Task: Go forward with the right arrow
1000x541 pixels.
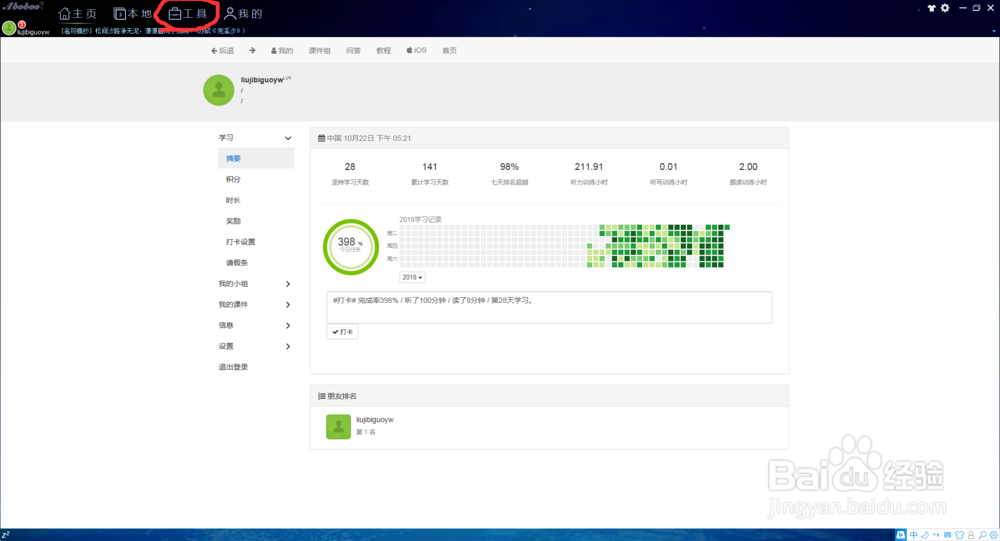Action: pos(252,50)
